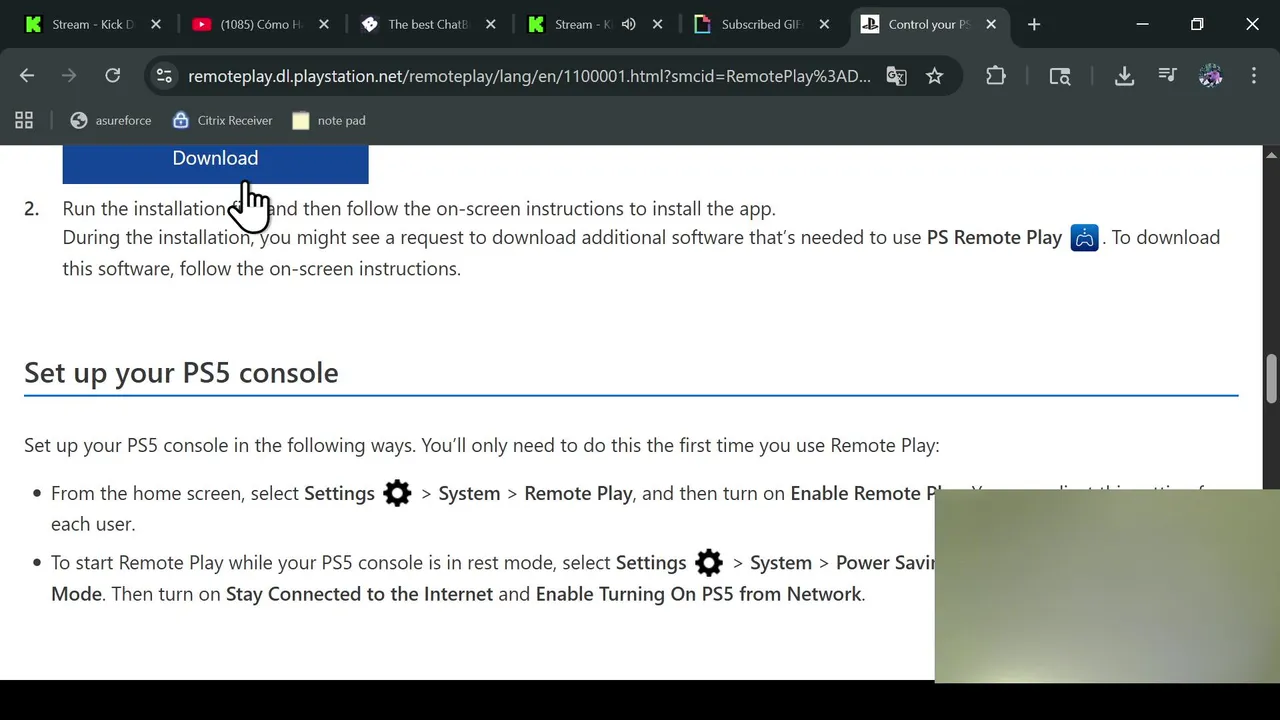Open the Chrome profile avatar
1280x720 pixels.
coord(1210,76)
